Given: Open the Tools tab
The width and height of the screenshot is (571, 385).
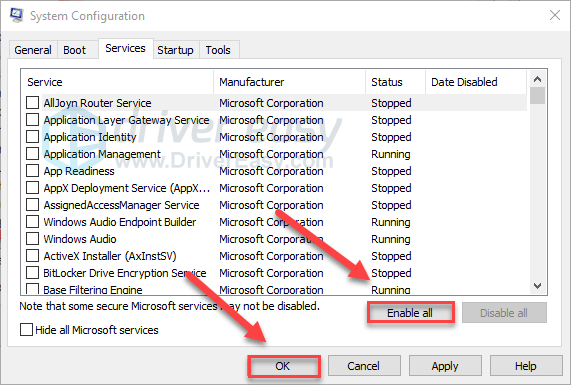Looking at the screenshot, I should (x=218, y=50).
